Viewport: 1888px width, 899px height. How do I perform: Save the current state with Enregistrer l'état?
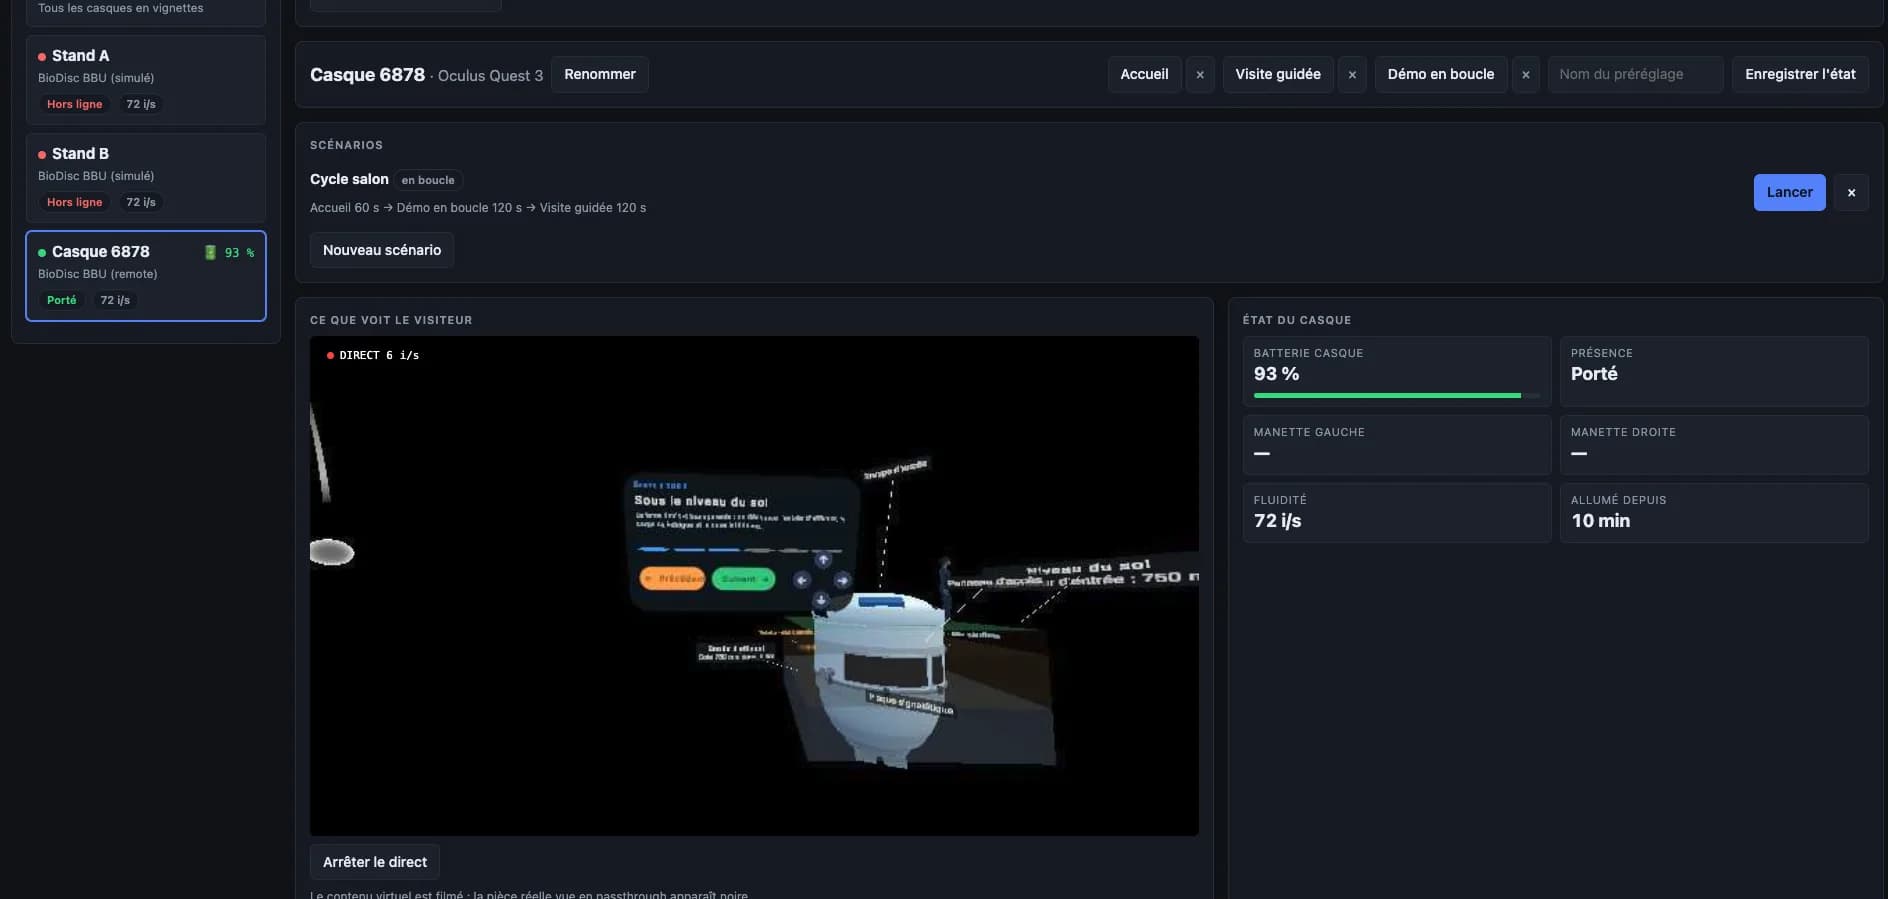(1800, 75)
